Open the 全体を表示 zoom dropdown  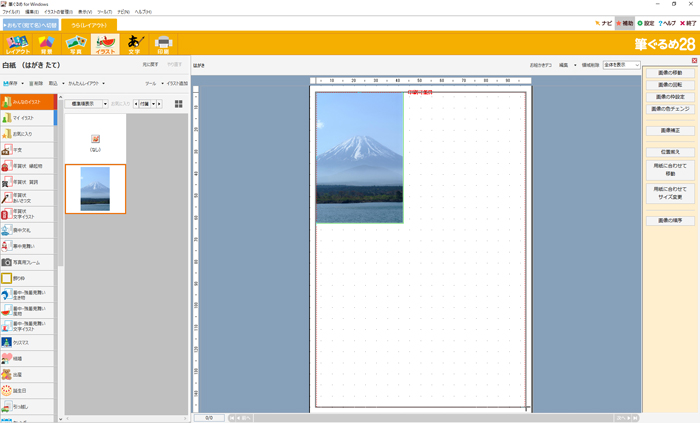(x=620, y=65)
